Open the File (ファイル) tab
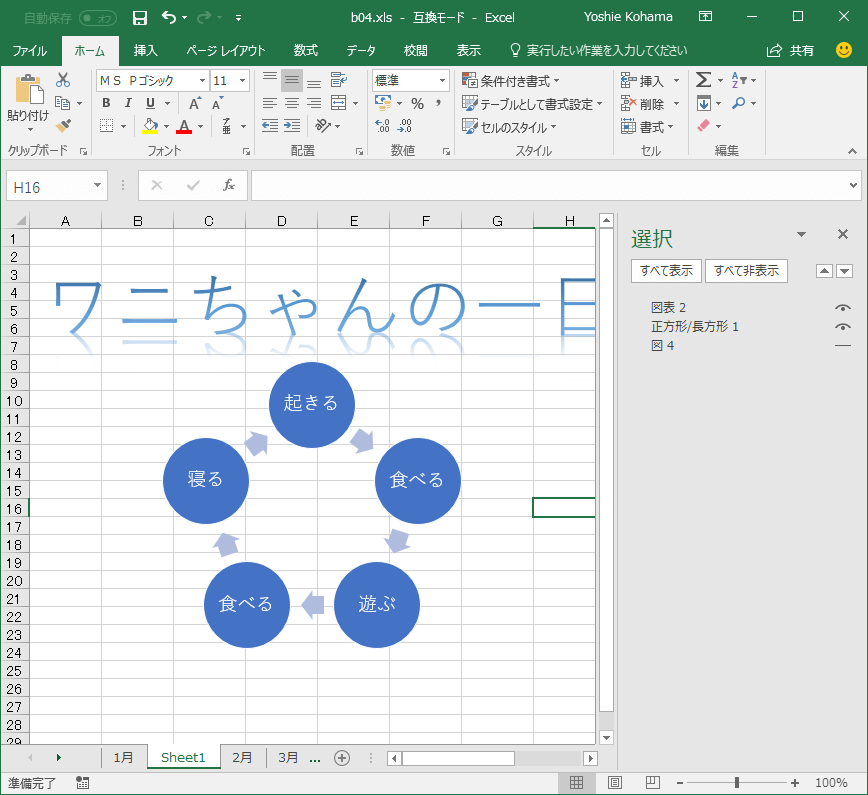 click(30, 50)
